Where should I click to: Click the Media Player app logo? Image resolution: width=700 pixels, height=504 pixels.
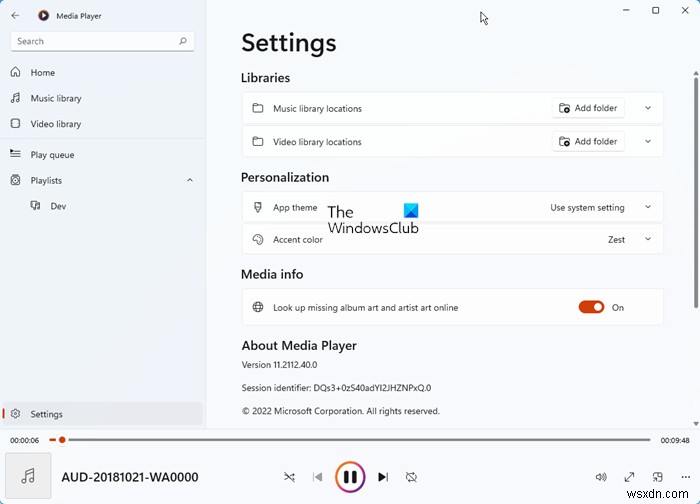pos(43,16)
